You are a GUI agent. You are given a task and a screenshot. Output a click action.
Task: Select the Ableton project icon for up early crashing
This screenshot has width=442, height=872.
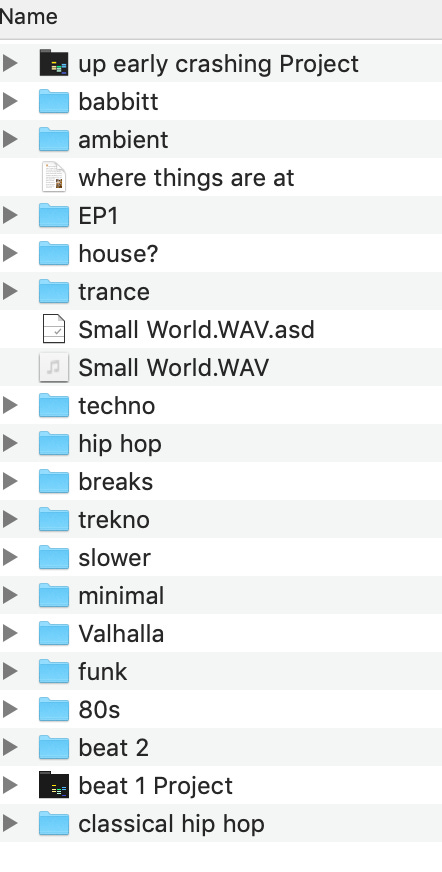click(x=54, y=63)
